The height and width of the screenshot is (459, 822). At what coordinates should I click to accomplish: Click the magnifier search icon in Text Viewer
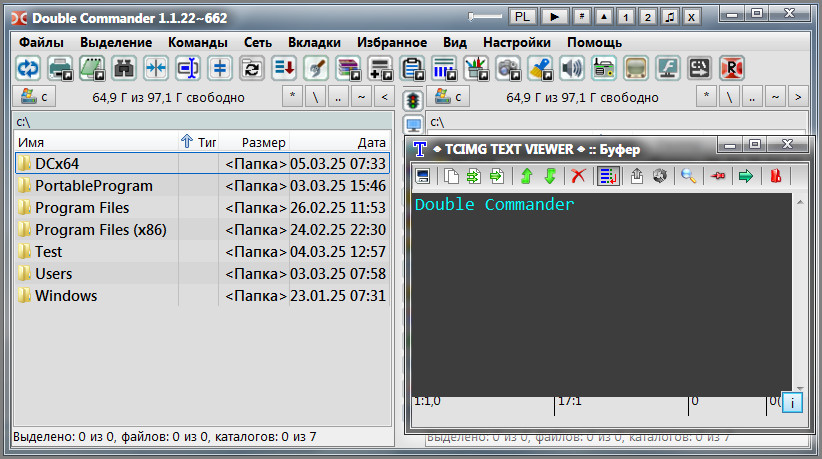(x=688, y=176)
